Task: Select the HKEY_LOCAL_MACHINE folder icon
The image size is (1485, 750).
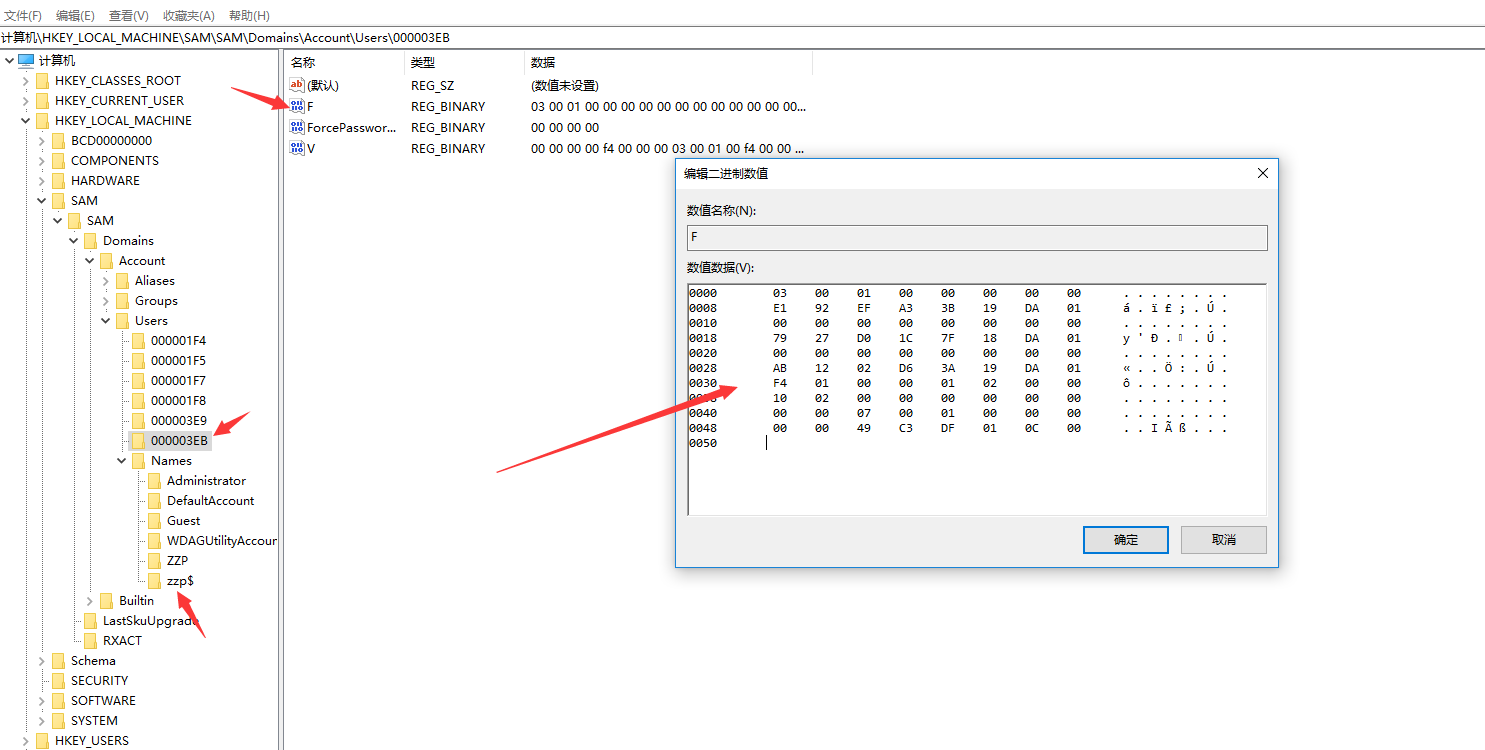Action: [x=42, y=120]
